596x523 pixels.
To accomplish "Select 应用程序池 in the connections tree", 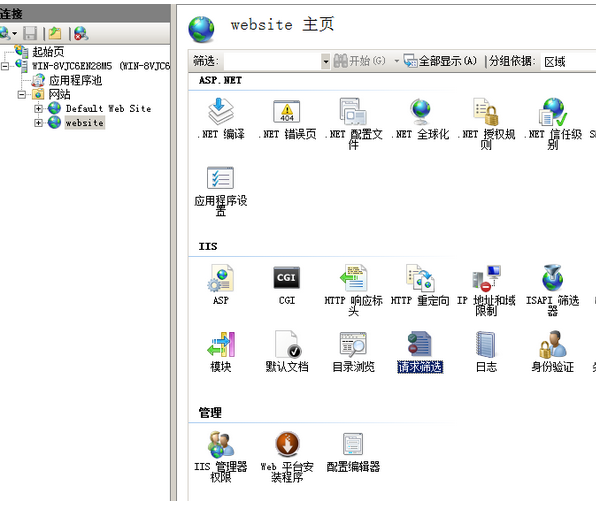I will coord(75,80).
